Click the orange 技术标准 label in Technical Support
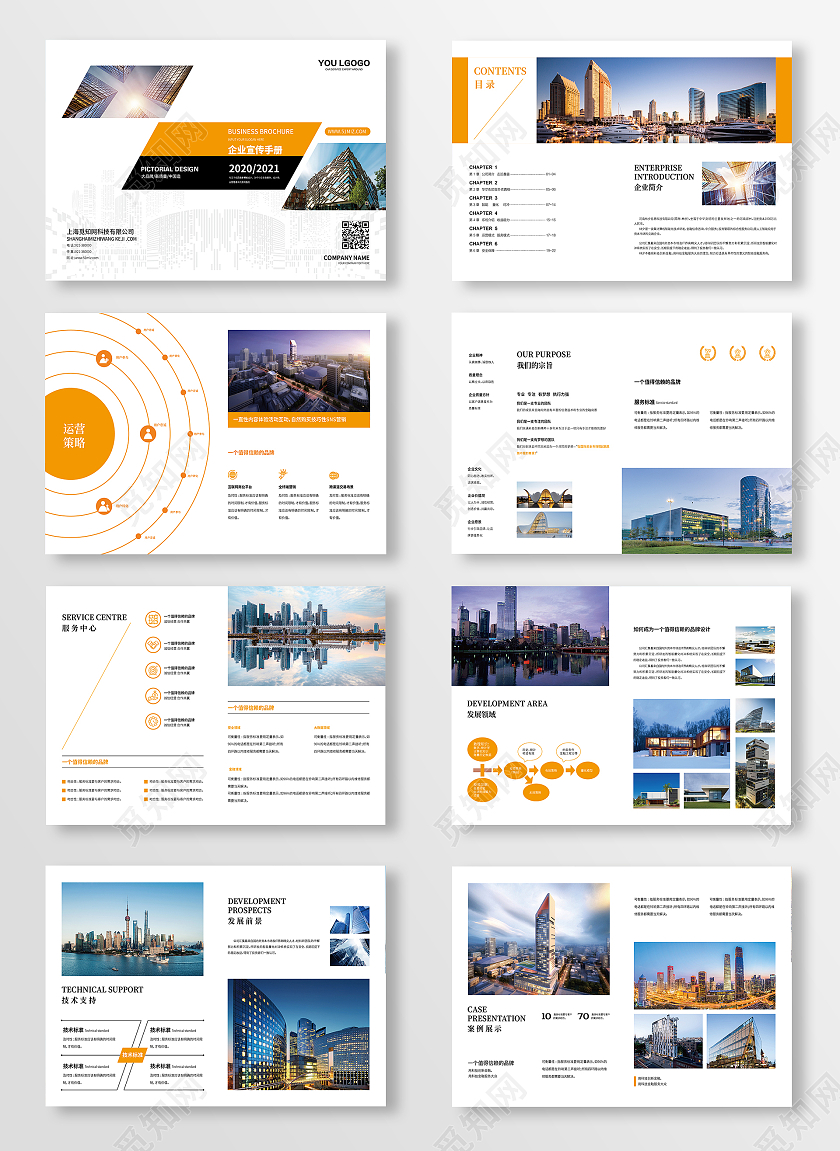This screenshot has width=840, height=1151. pos(133,1054)
